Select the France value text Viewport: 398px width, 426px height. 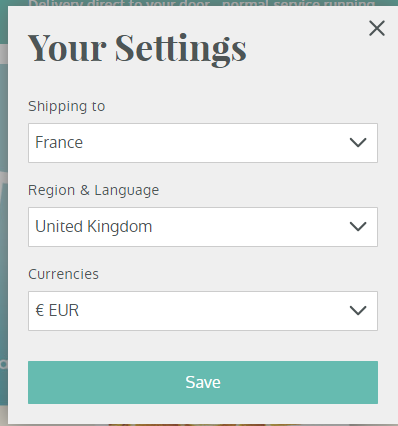pyautogui.click(x=59, y=143)
